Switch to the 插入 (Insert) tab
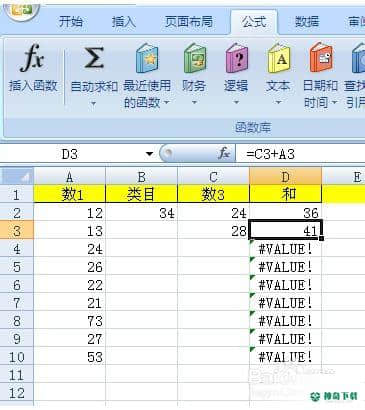Image resolution: width=365 pixels, height=410 pixels. (x=124, y=22)
